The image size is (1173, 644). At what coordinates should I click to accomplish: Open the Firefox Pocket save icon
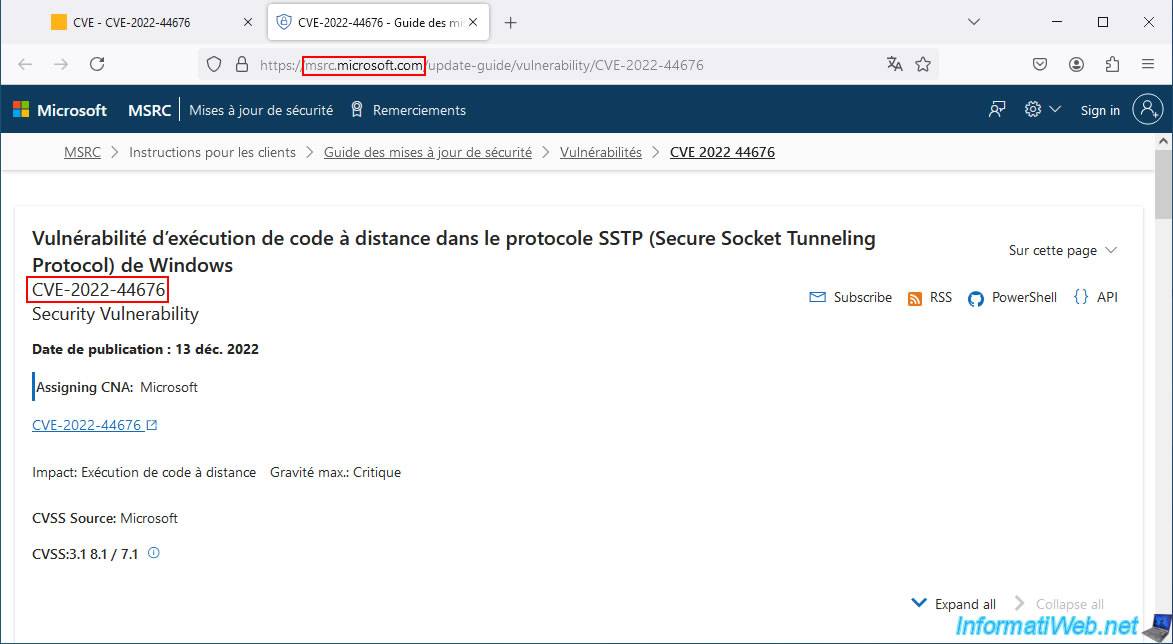pos(1040,64)
